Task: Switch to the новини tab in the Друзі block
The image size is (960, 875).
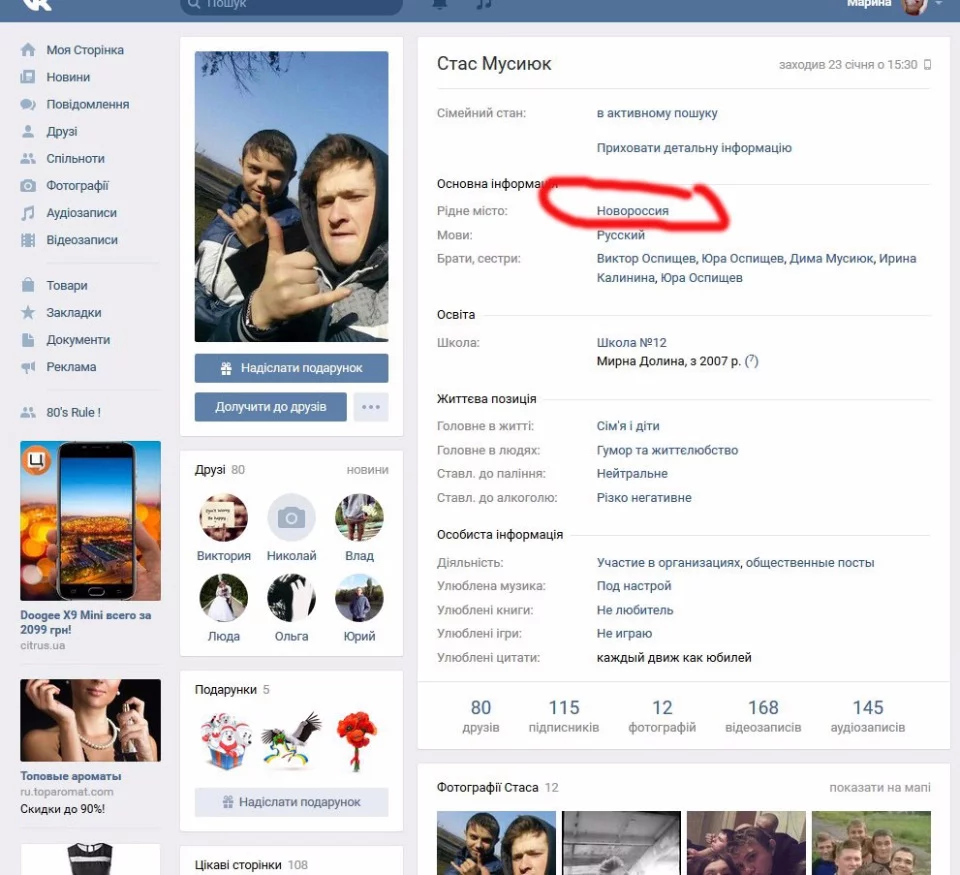Action: tap(368, 469)
